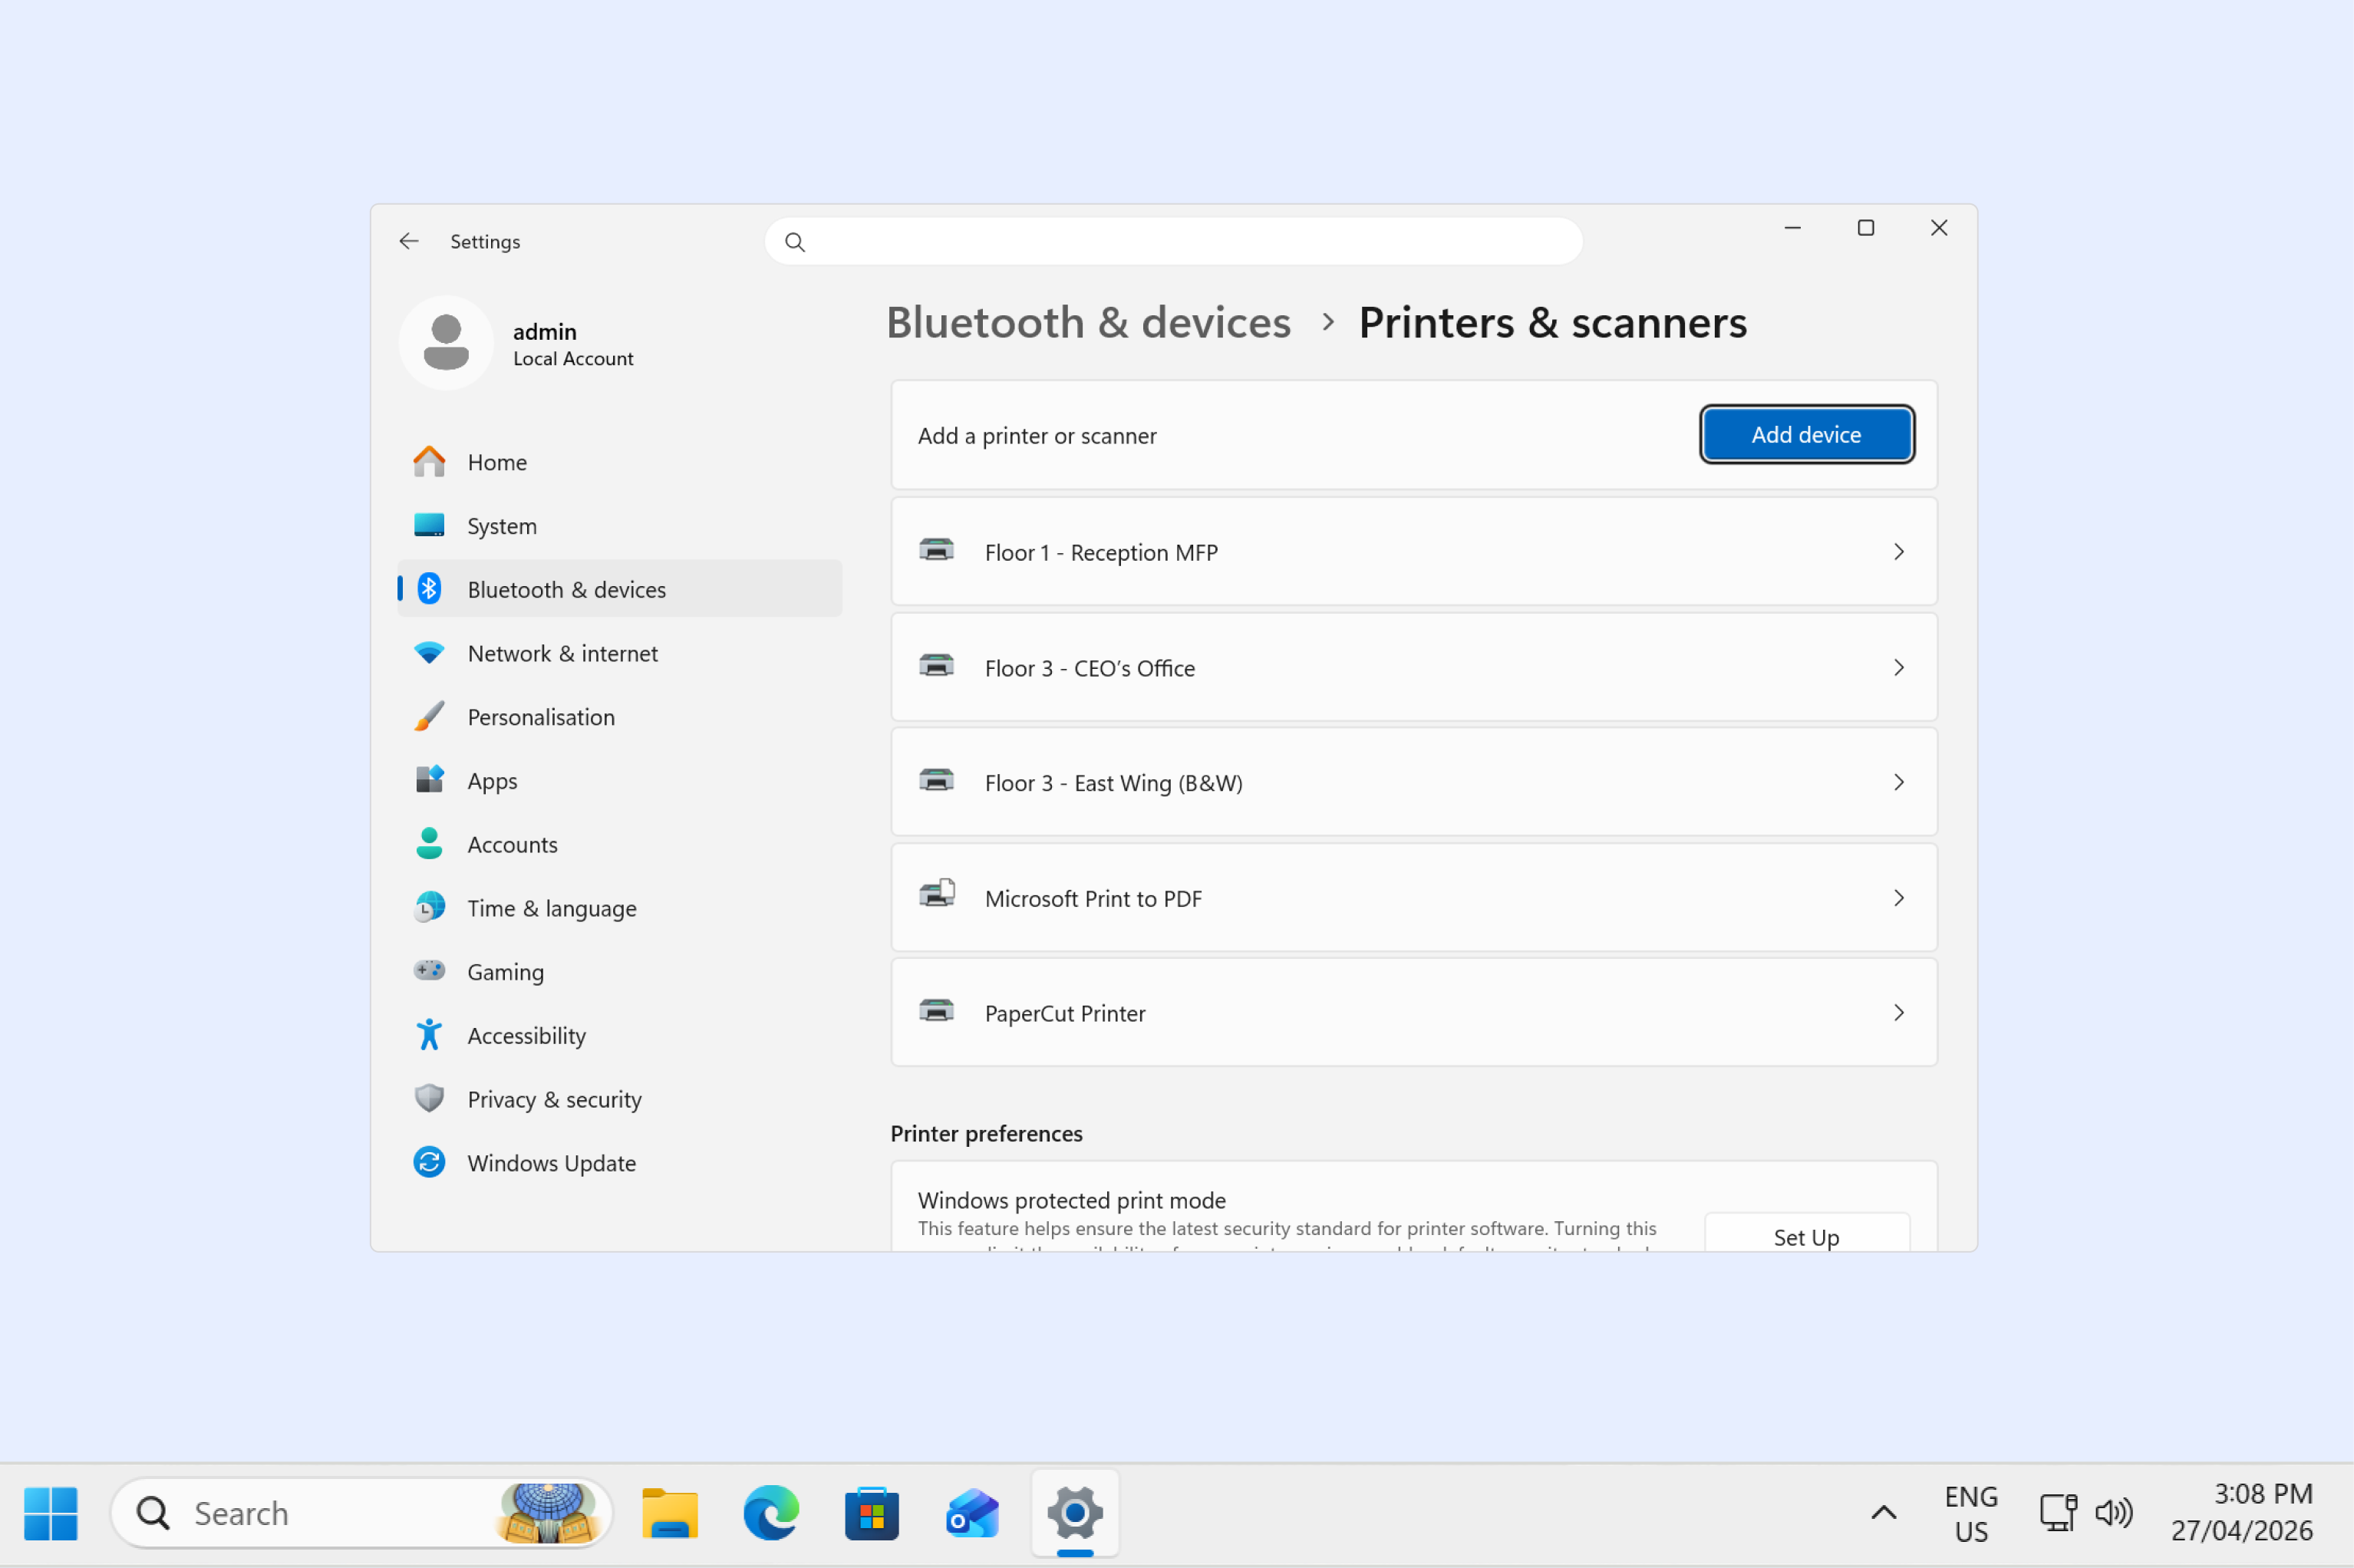
Task: Expand Floor 3 - East Wing (B&W) chevron
Action: click(x=1899, y=782)
